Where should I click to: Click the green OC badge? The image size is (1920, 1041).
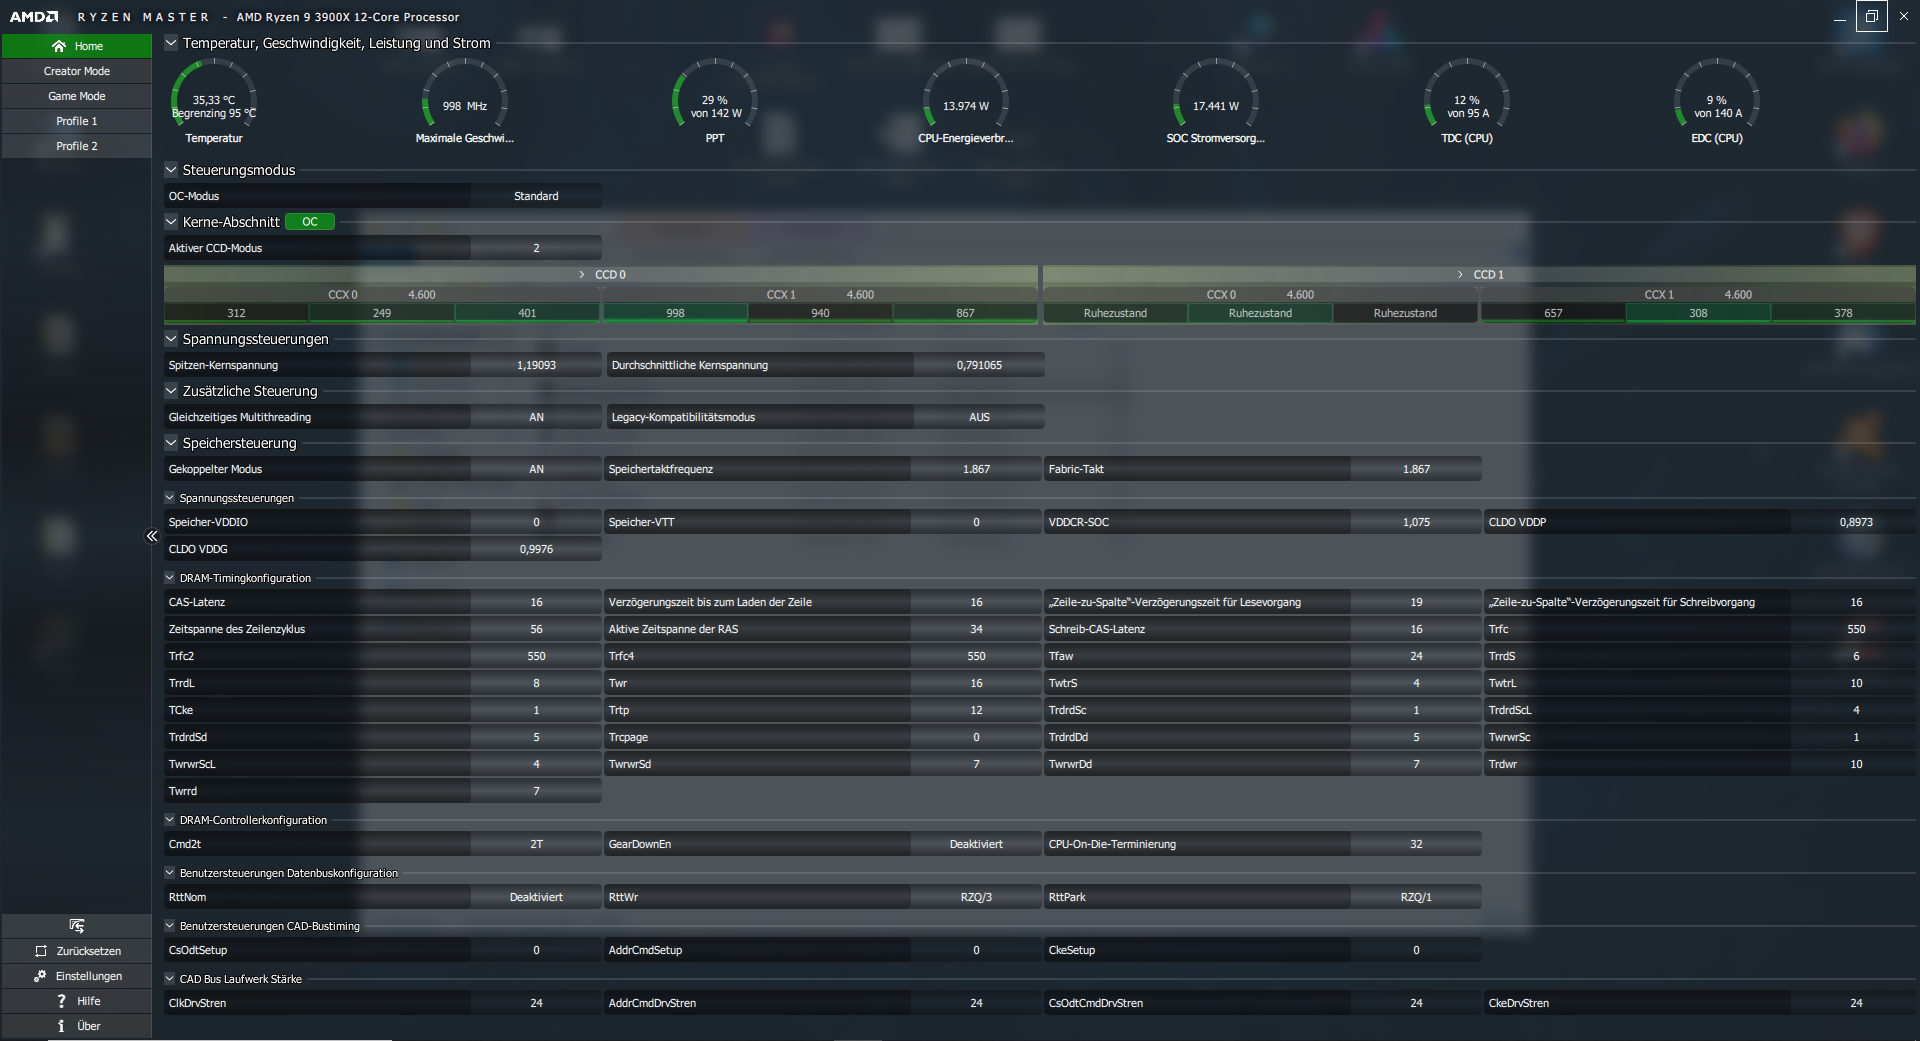point(310,222)
